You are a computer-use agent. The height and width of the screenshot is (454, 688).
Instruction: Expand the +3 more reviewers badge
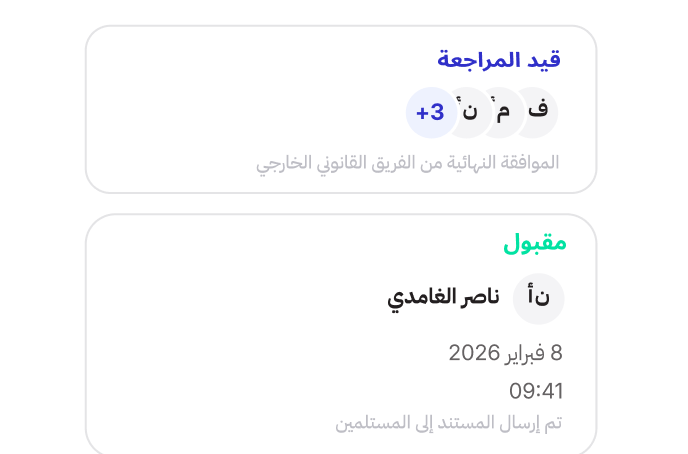pyautogui.click(x=430, y=111)
